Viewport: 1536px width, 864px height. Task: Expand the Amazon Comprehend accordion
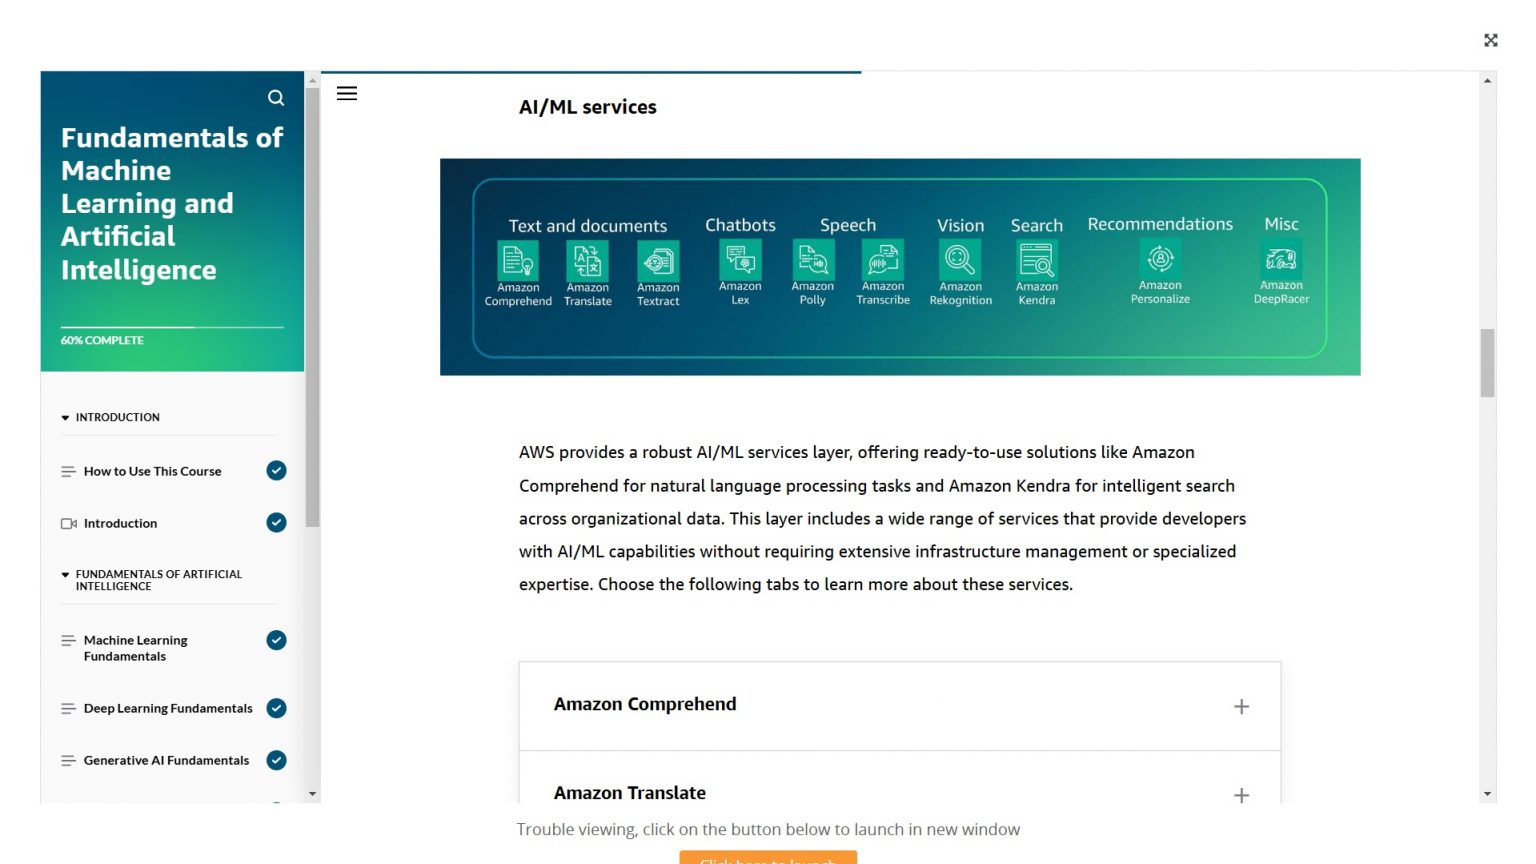1241,706
